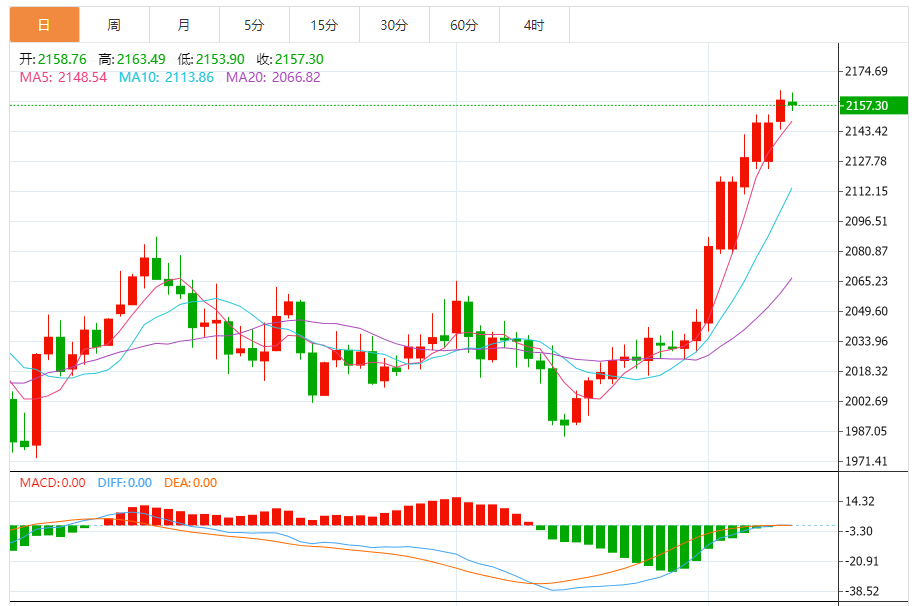Image resolution: width=918 pixels, height=606 pixels.
Task: Click the DIFF:0.00 indicator label
Action: [x=125, y=482]
